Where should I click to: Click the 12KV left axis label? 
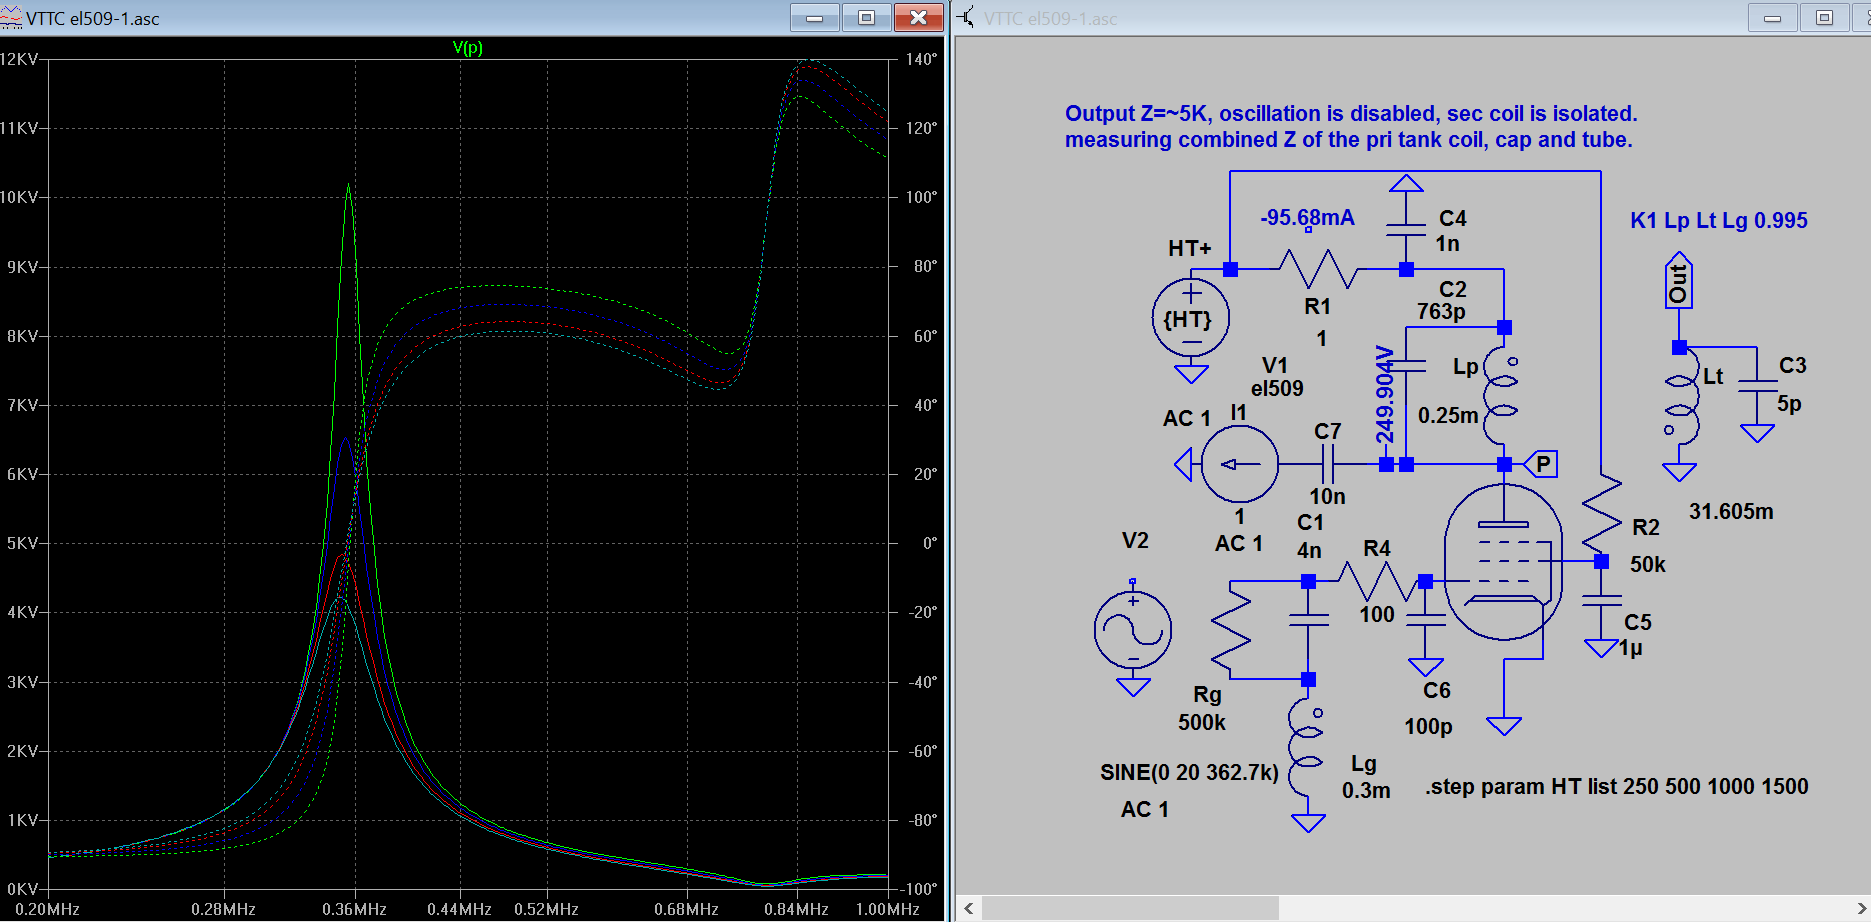19,59
